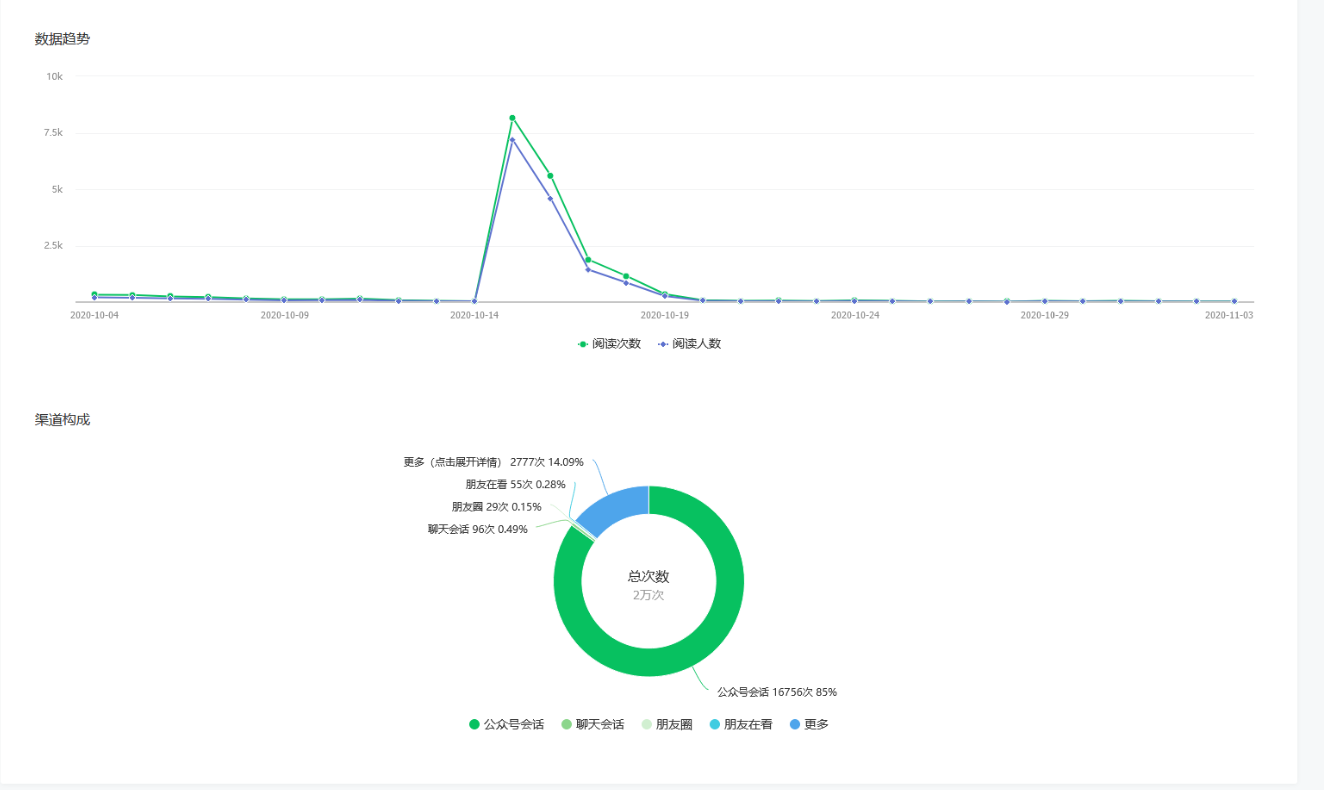
Task: Click the 2.5k y-axis label
Action: [52, 246]
